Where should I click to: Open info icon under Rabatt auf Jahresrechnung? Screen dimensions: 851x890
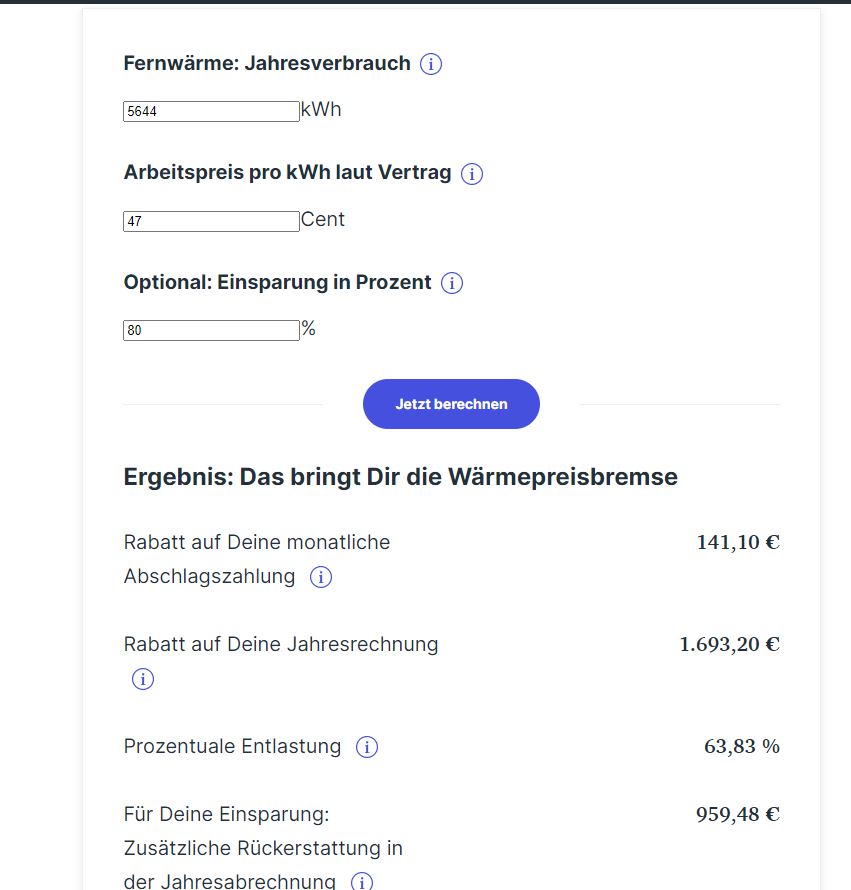[143, 680]
